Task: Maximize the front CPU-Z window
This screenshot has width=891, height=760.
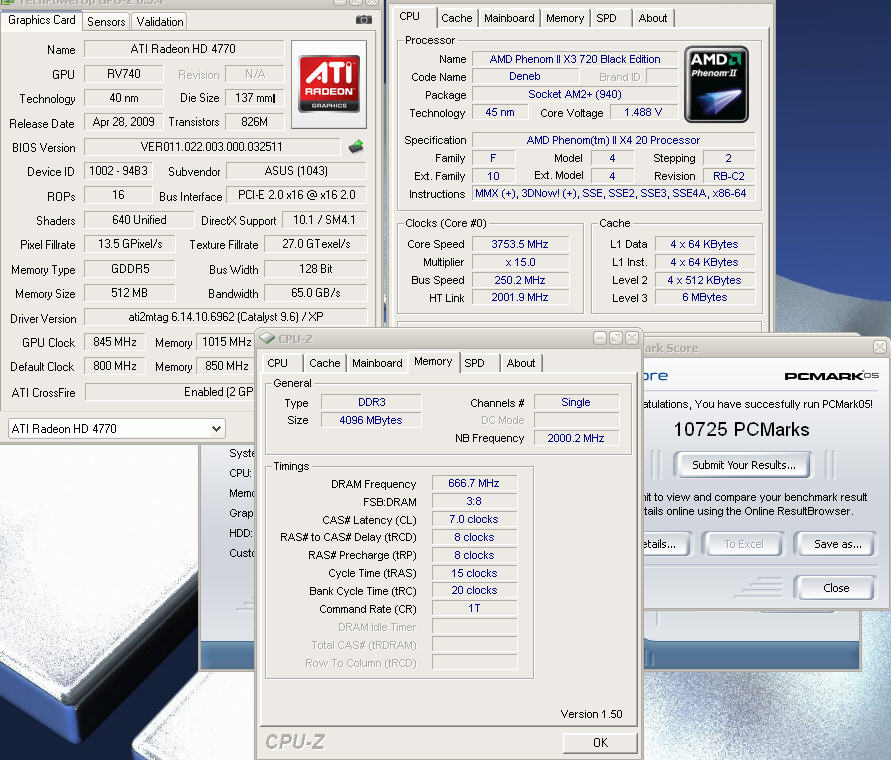Action: point(615,339)
